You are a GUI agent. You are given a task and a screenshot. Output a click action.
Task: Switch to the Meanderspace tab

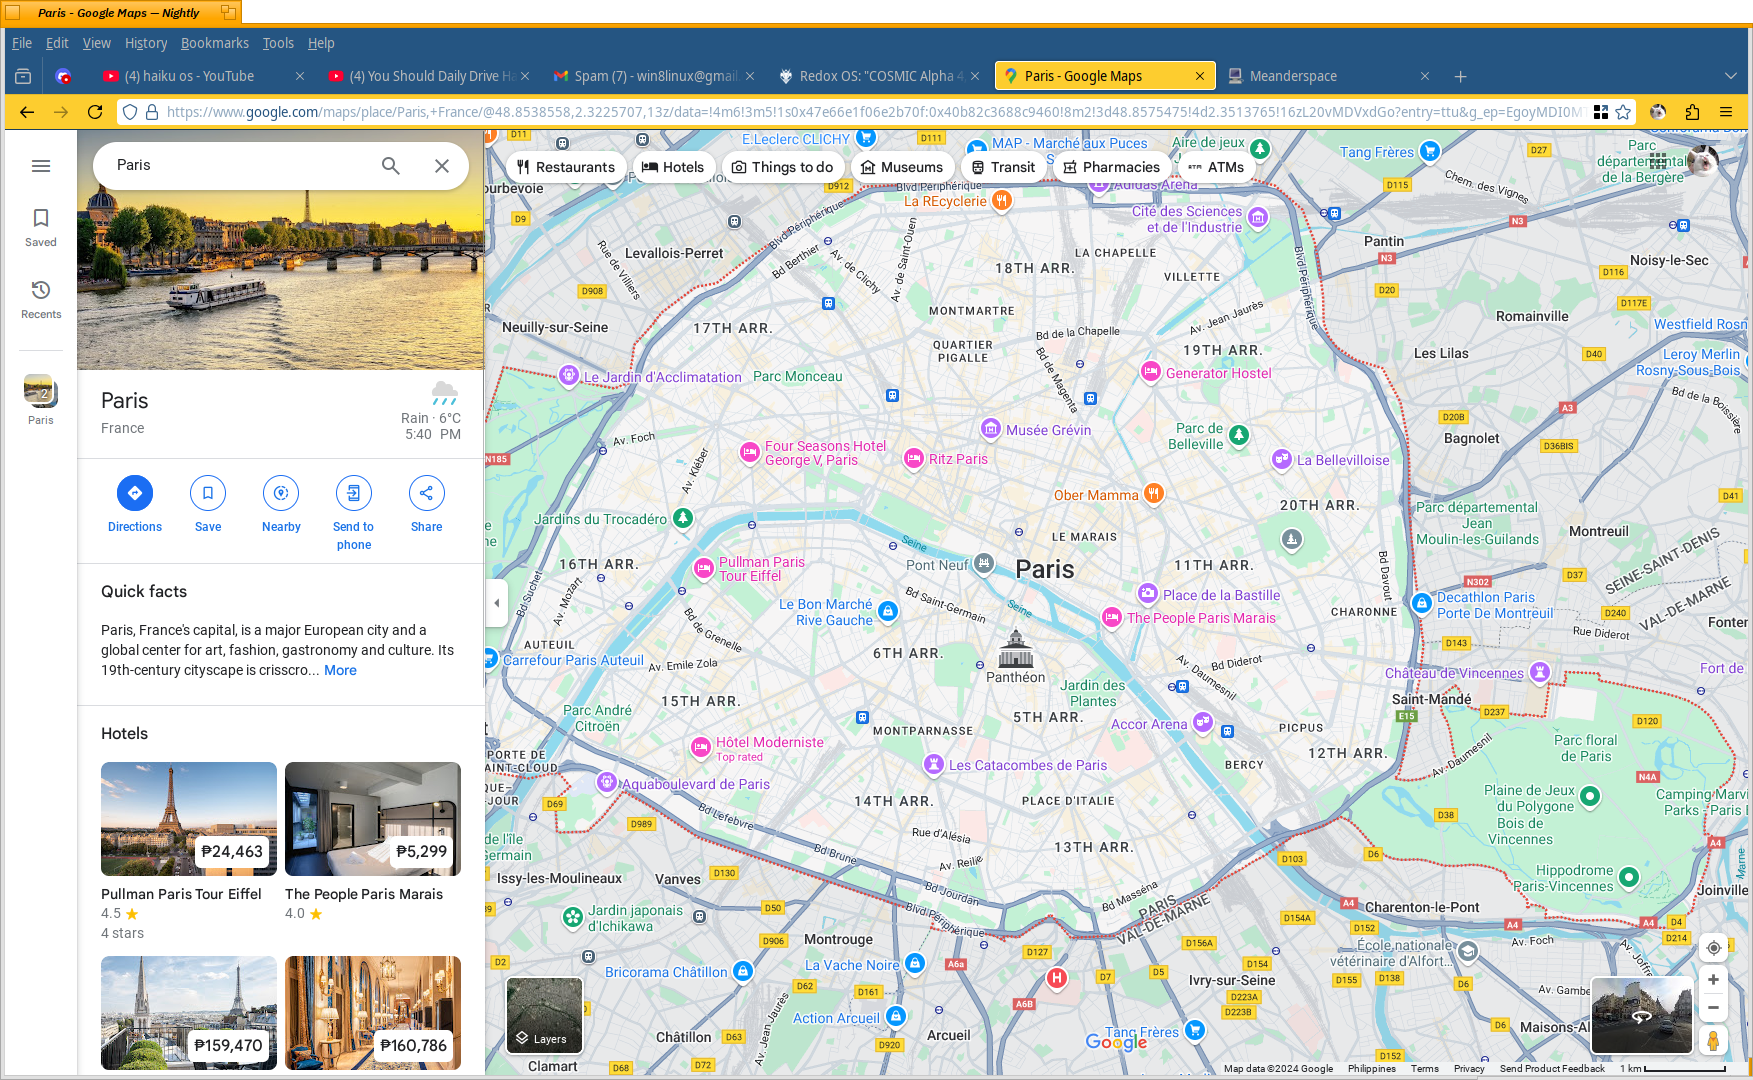pyautogui.click(x=1293, y=76)
